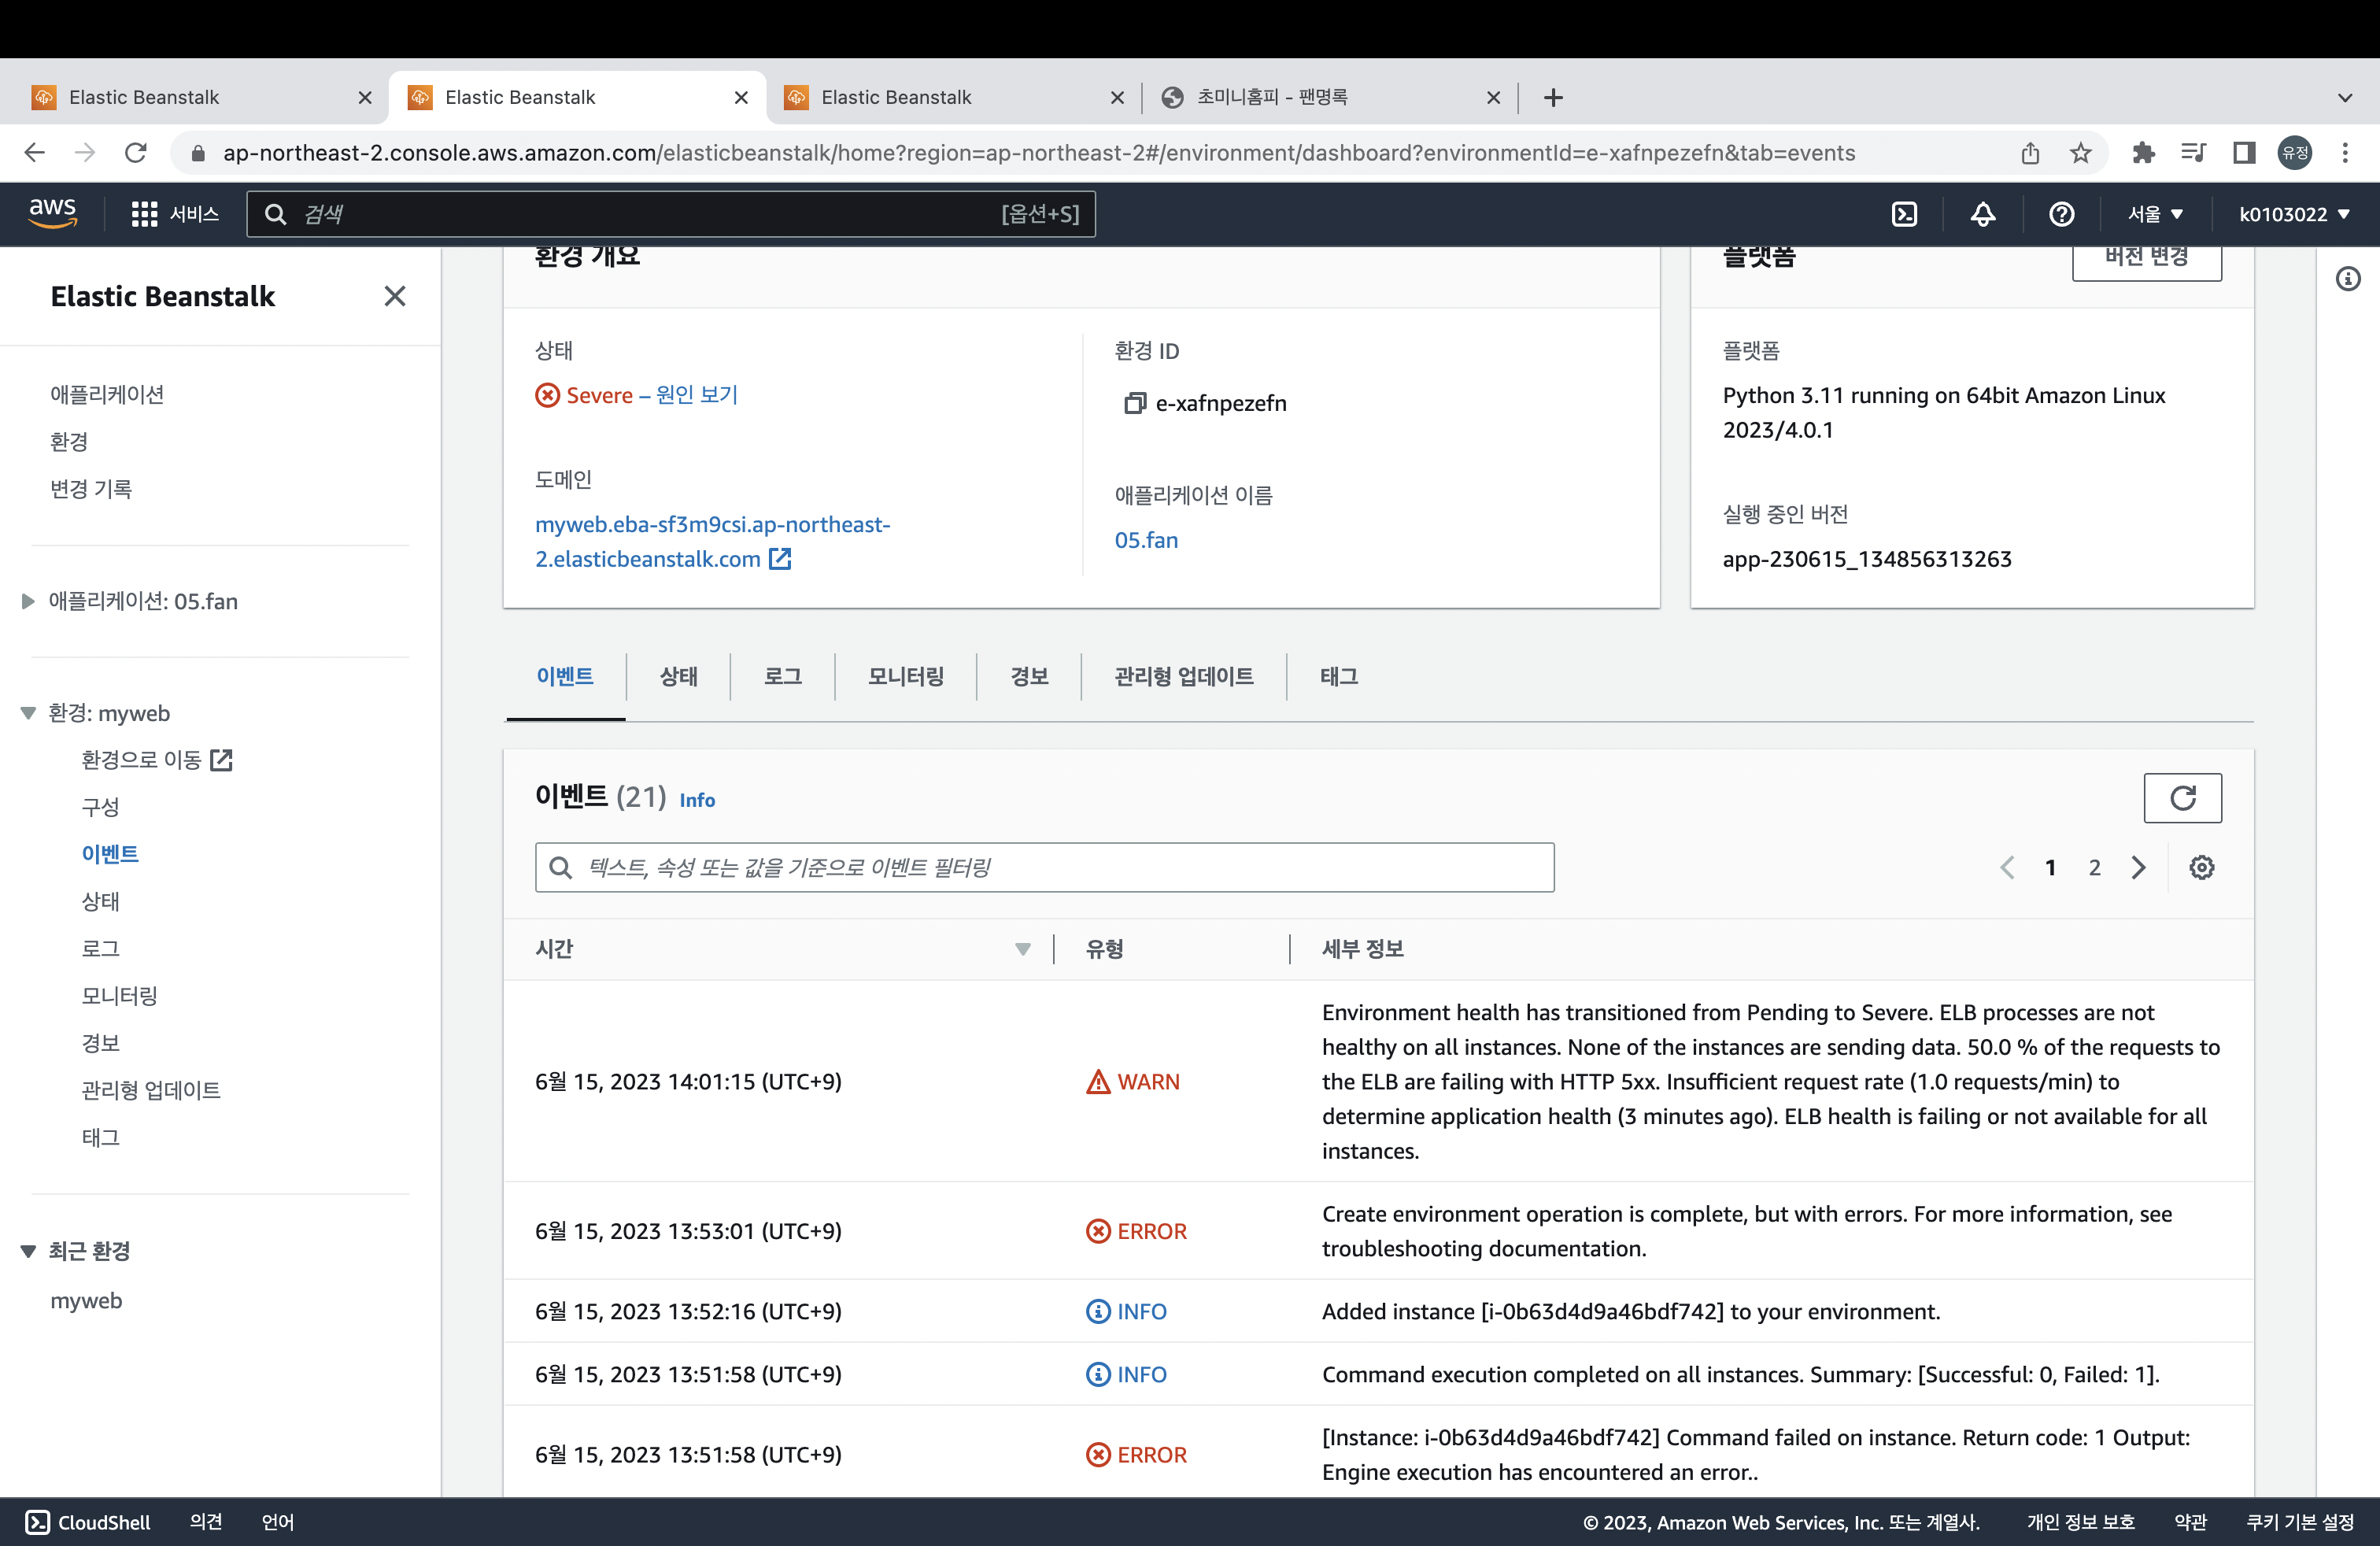The height and width of the screenshot is (1546, 2380).
Task: Go to next events page arrow
Action: coord(2138,867)
